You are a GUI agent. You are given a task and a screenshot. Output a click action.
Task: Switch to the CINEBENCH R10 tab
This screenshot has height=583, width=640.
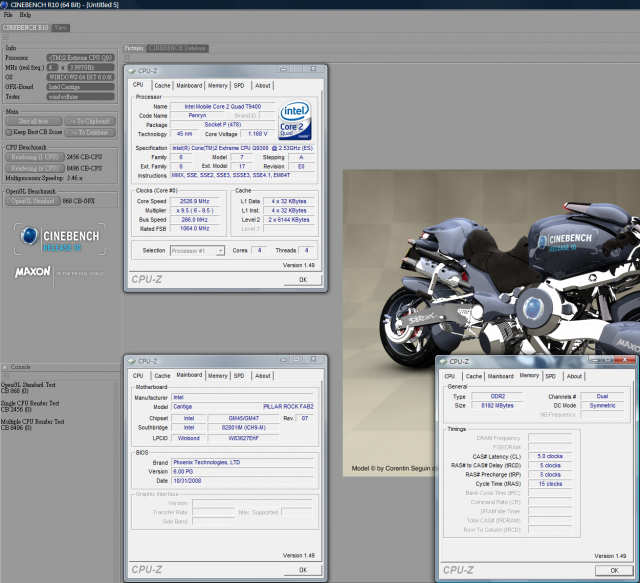point(26,28)
